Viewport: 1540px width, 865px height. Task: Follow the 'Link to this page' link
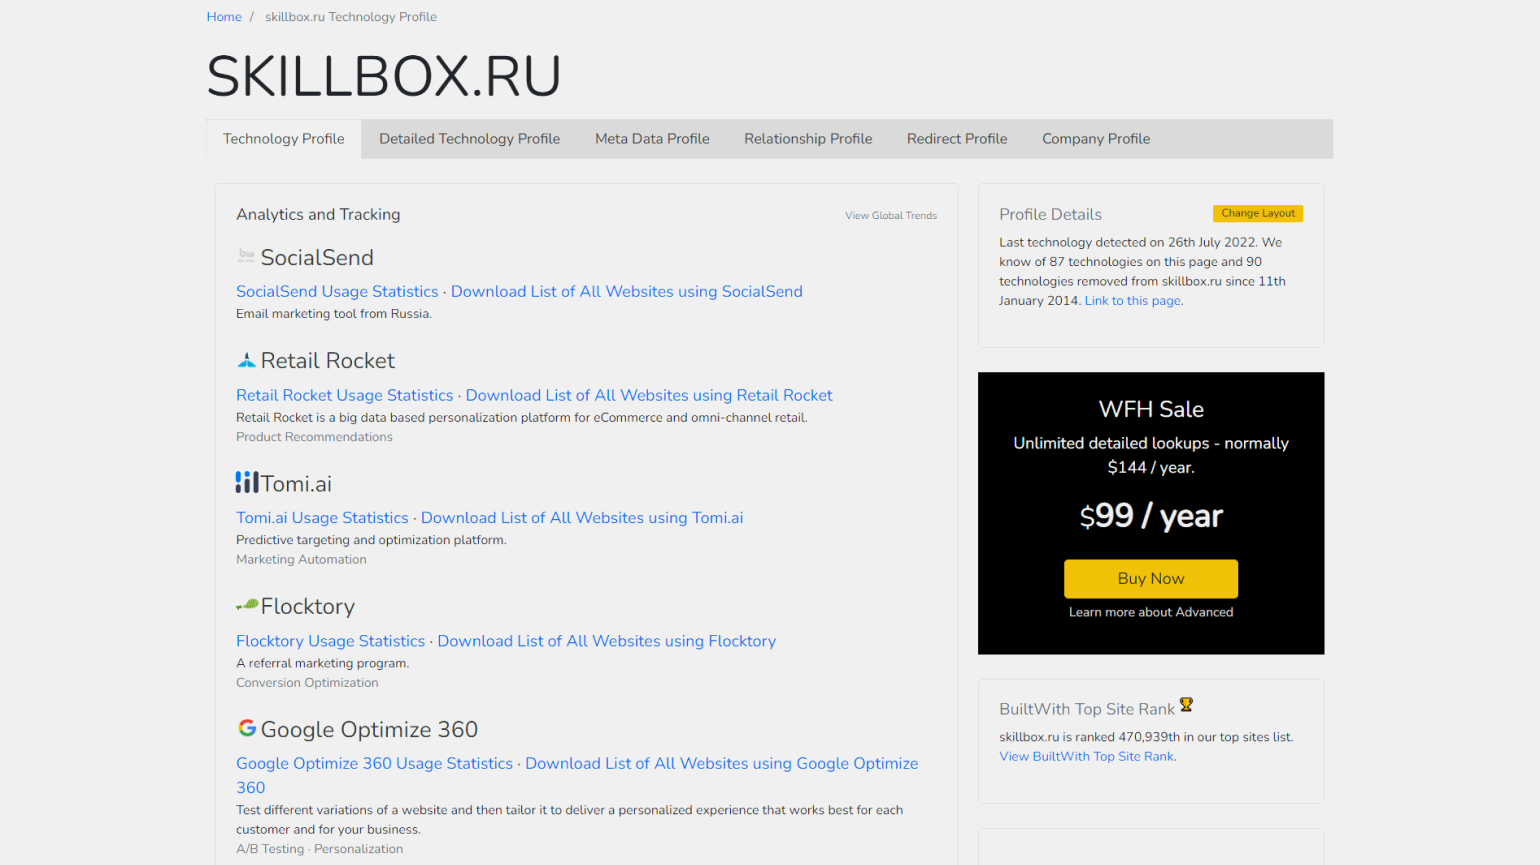pyautogui.click(x=1133, y=301)
